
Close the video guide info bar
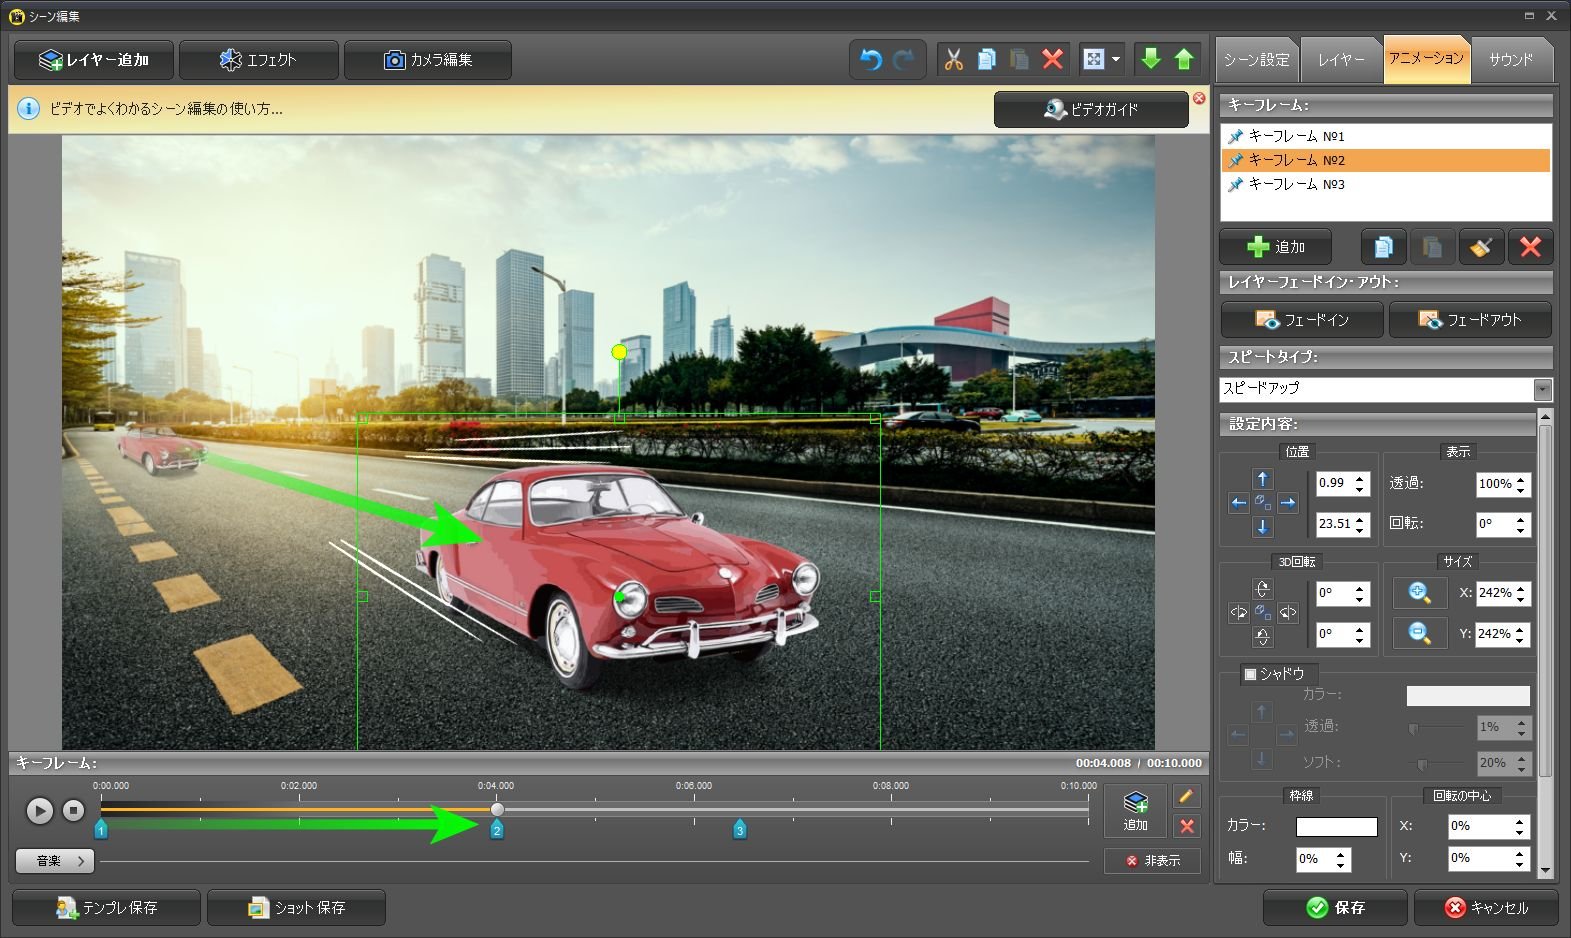coord(1199,98)
